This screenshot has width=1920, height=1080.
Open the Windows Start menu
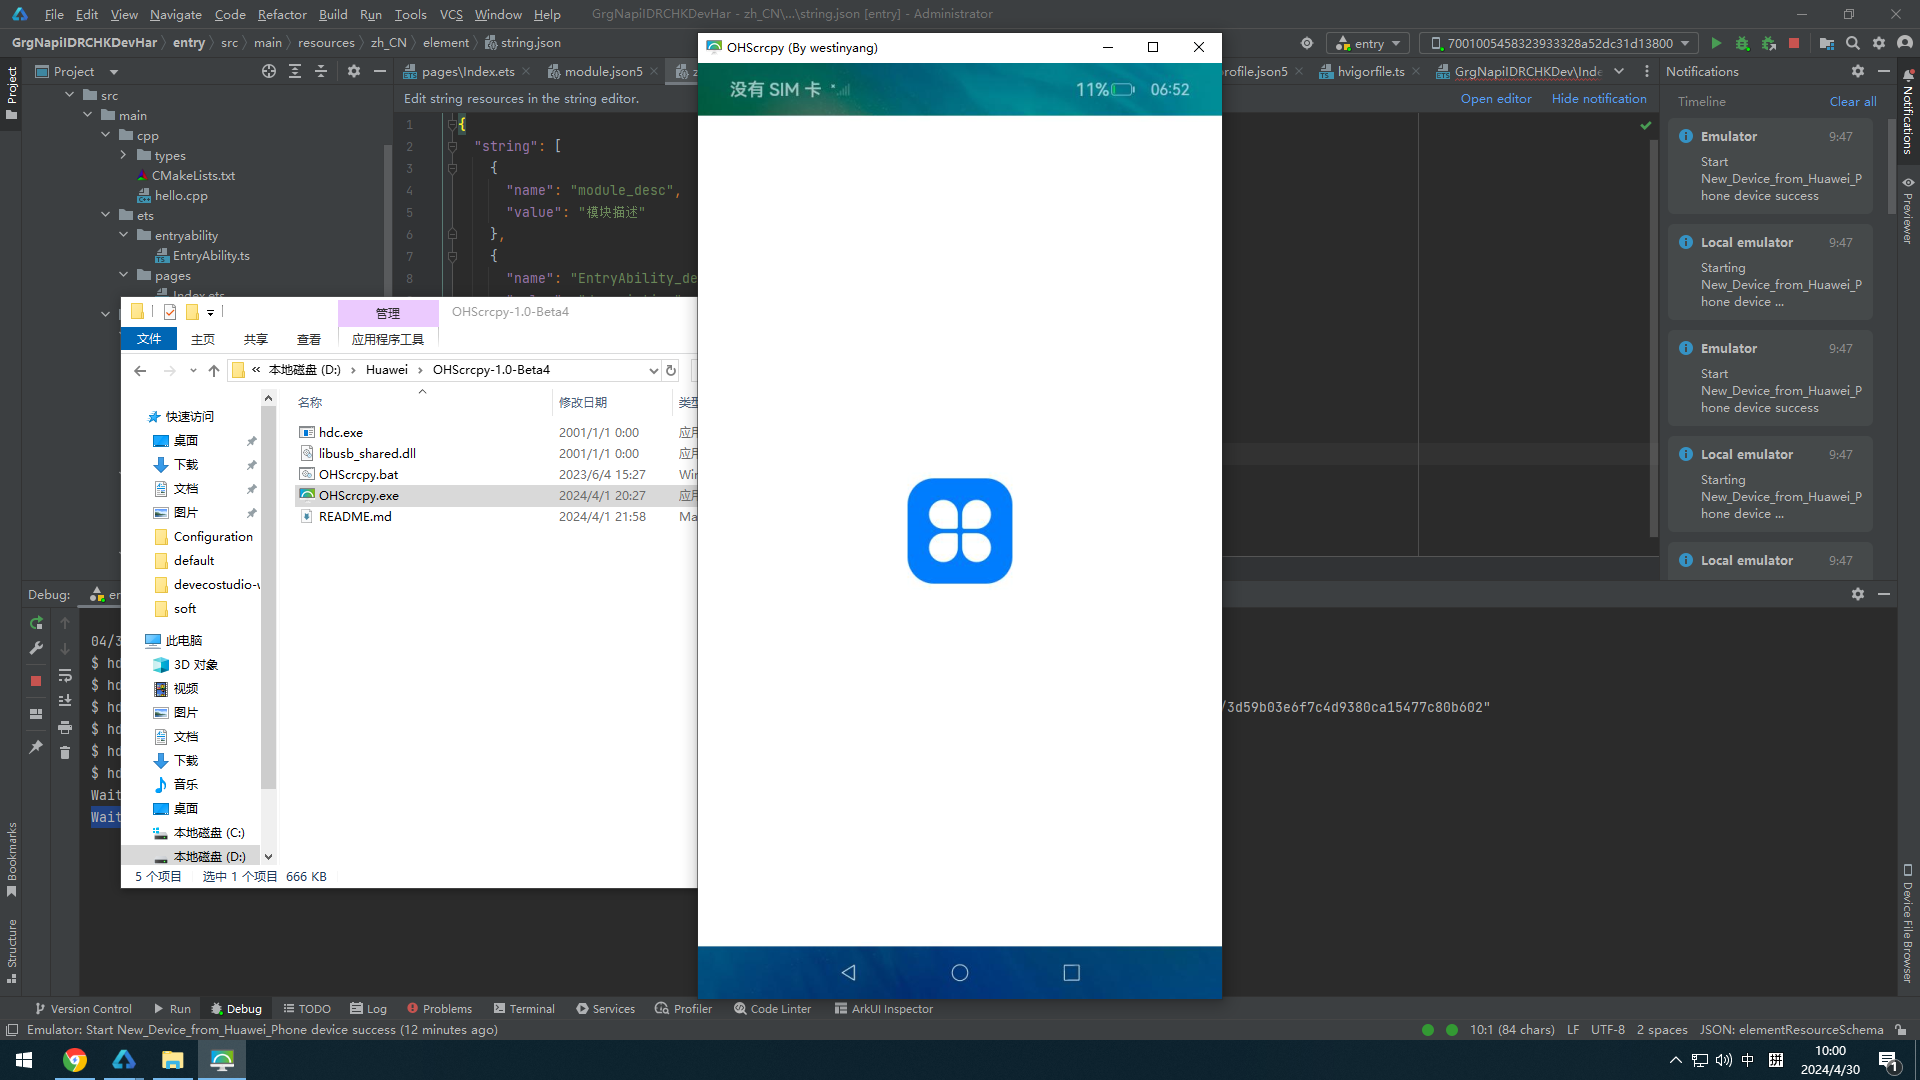pyautogui.click(x=24, y=1060)
